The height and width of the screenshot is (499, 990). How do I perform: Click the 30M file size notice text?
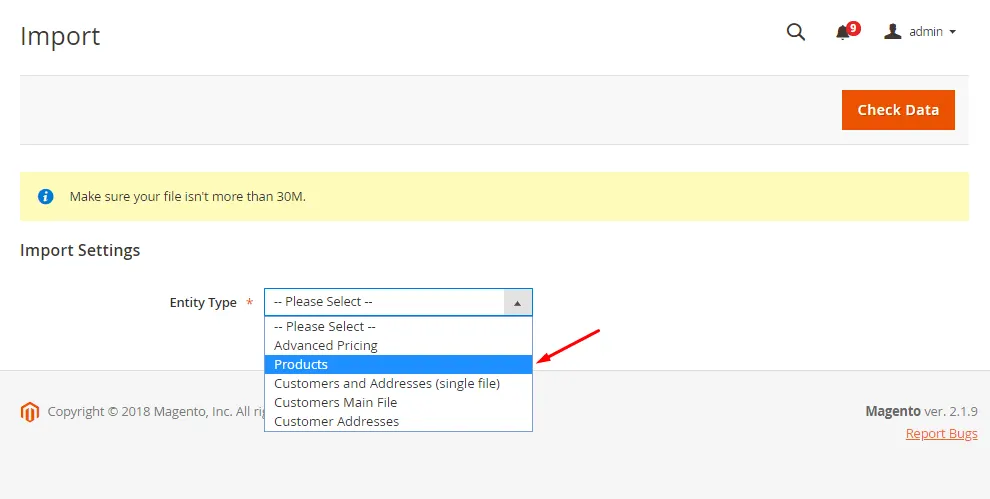(187, 197)
